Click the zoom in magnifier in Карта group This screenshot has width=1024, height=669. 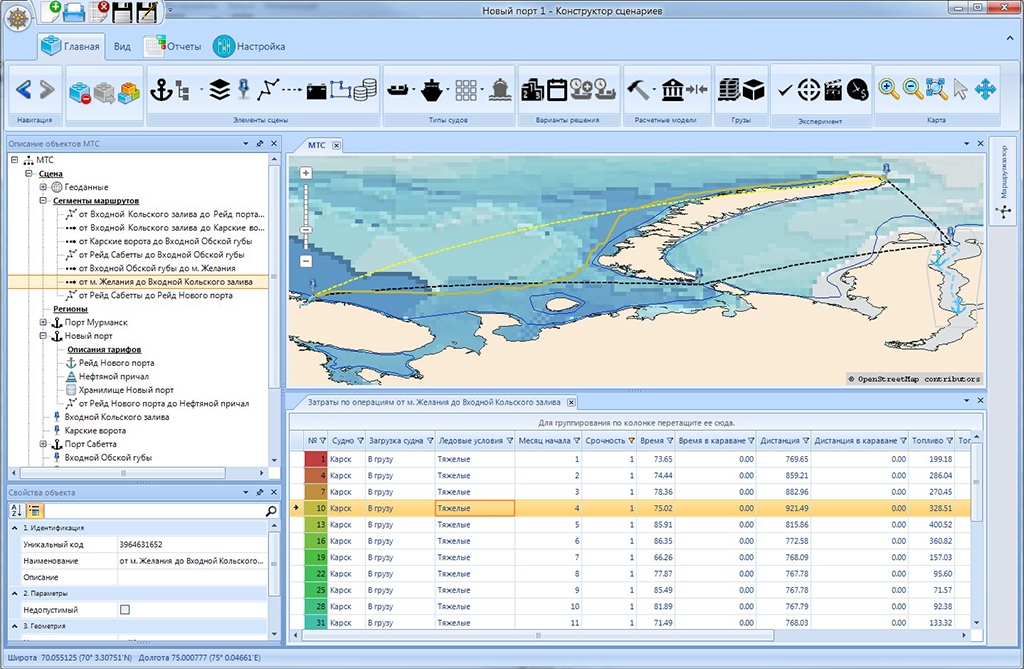coord(887,89)
